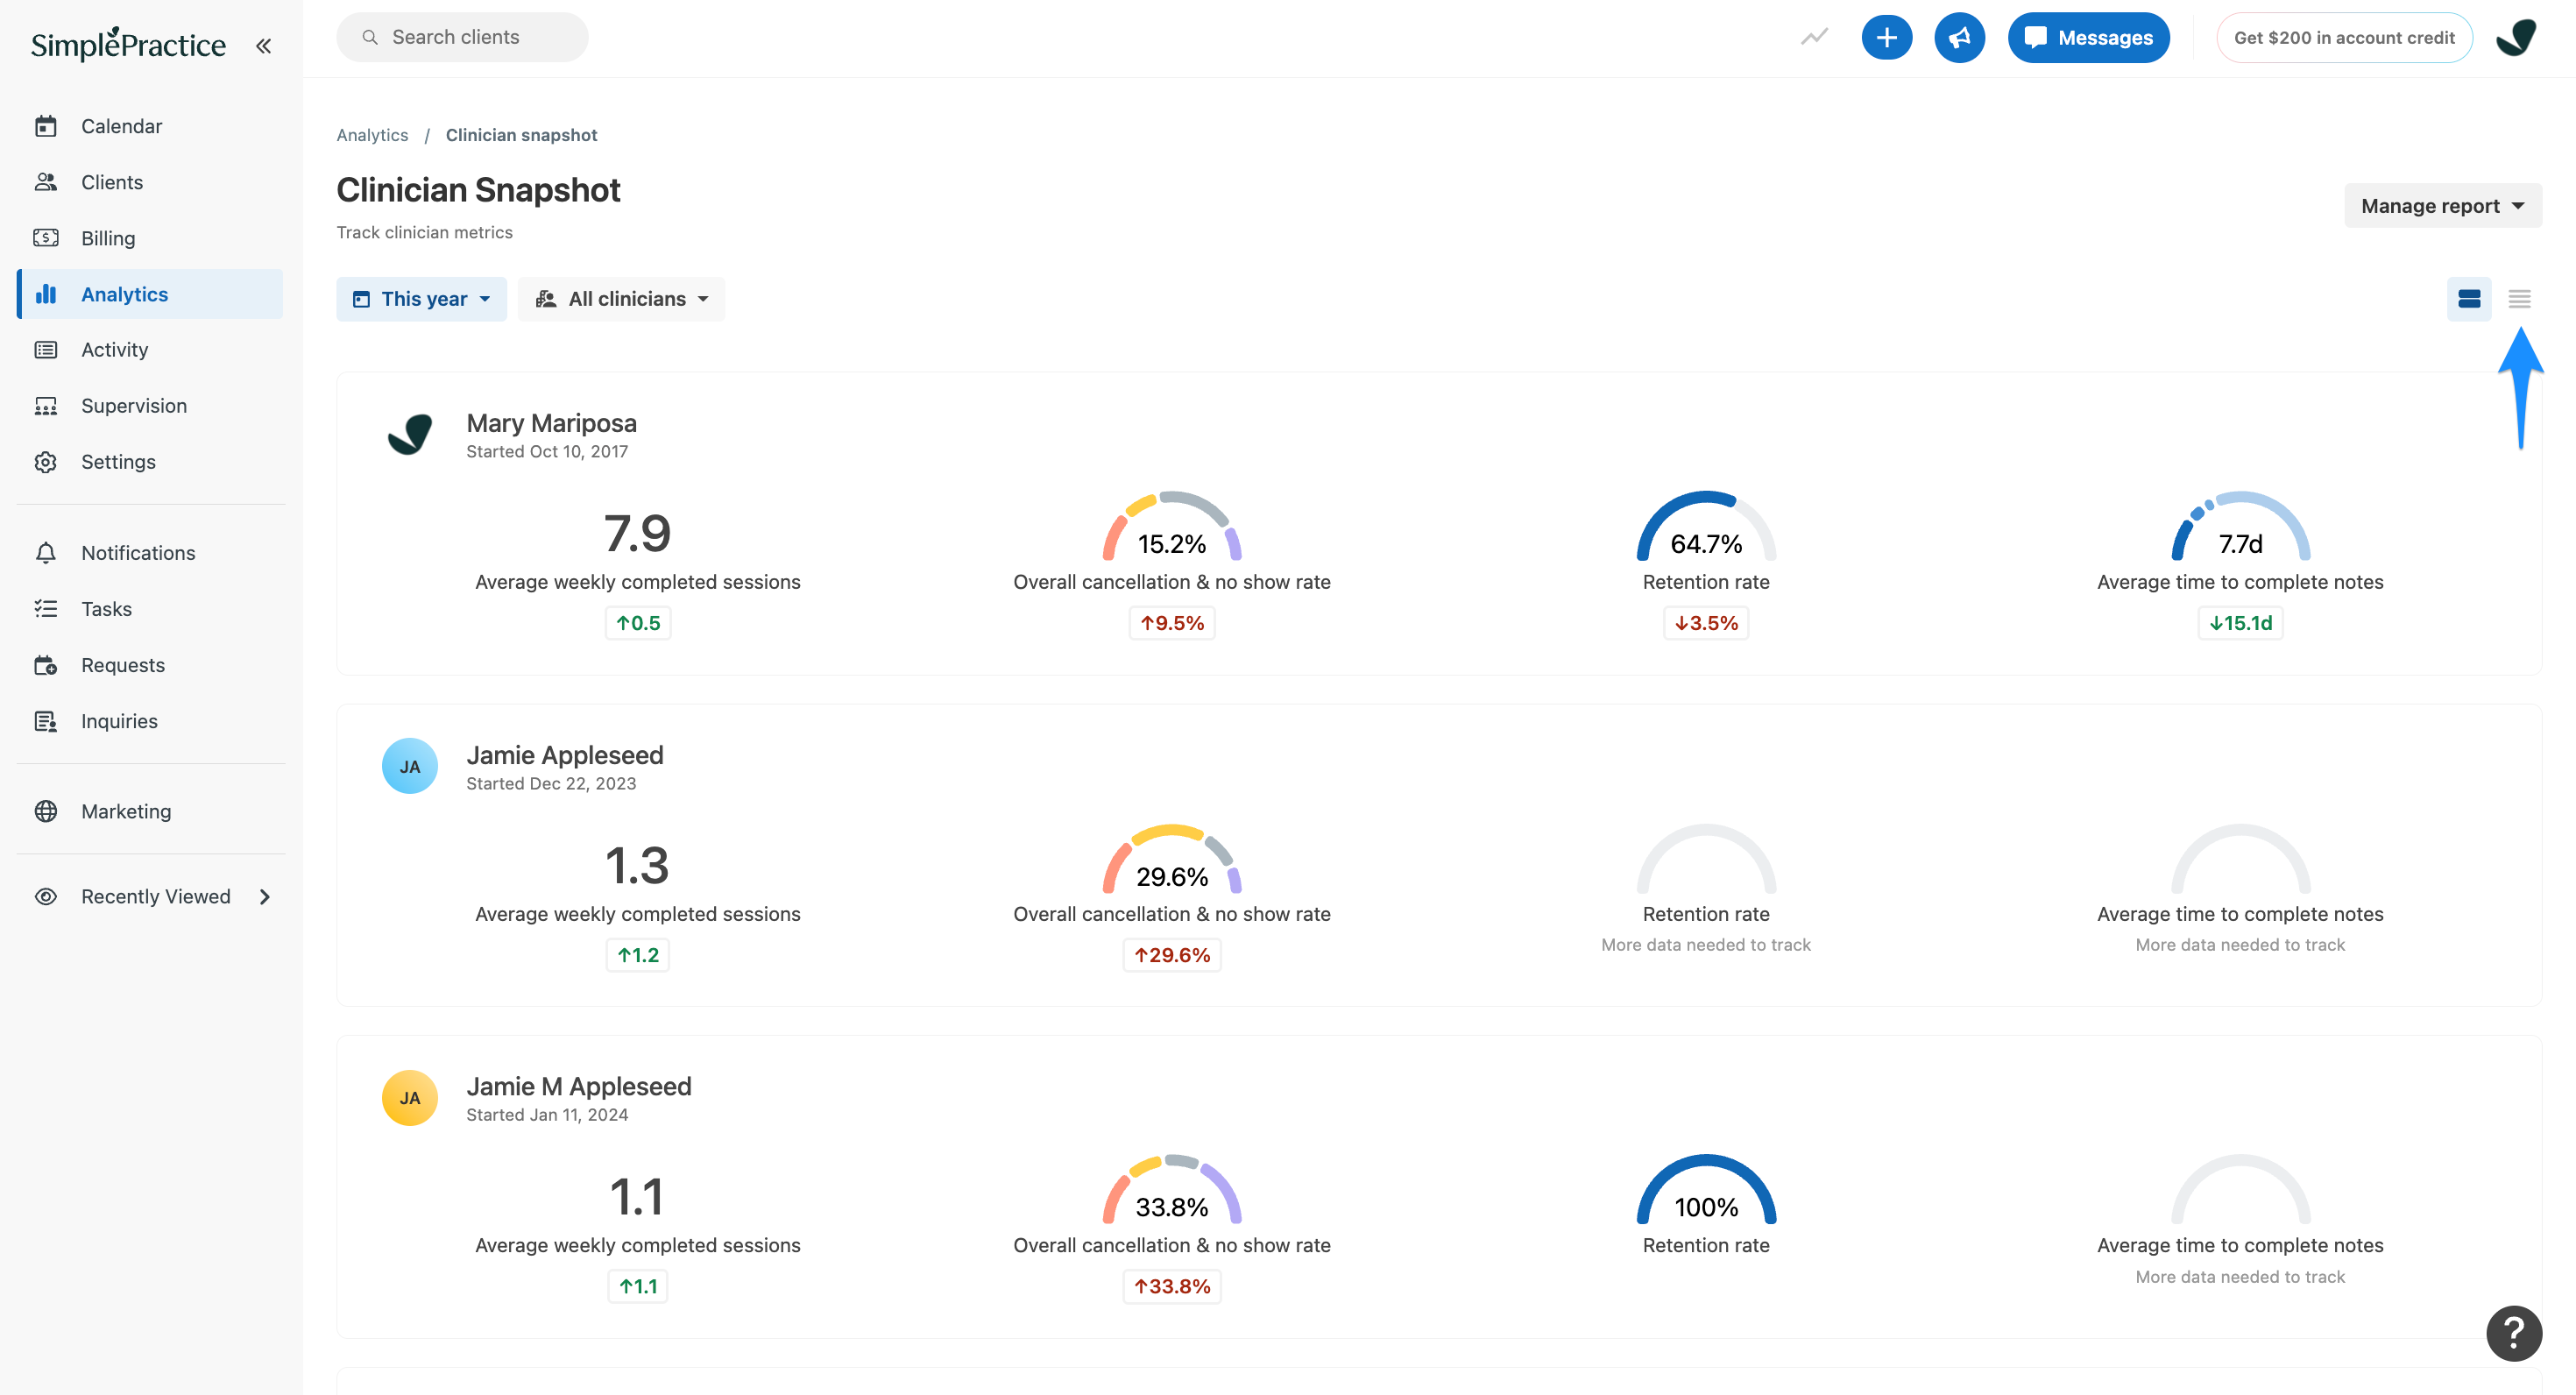This screenshot has width=2576, height=1395.
Task: Open the All clinicians filter dropdown
Action: click(621, 299)
